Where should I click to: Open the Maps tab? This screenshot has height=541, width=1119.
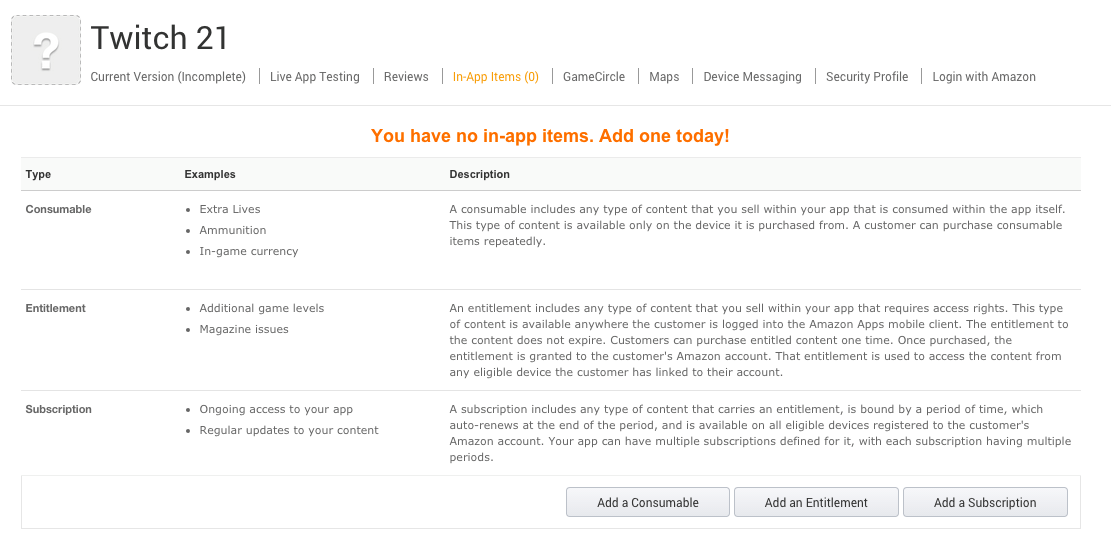point(664,77)
